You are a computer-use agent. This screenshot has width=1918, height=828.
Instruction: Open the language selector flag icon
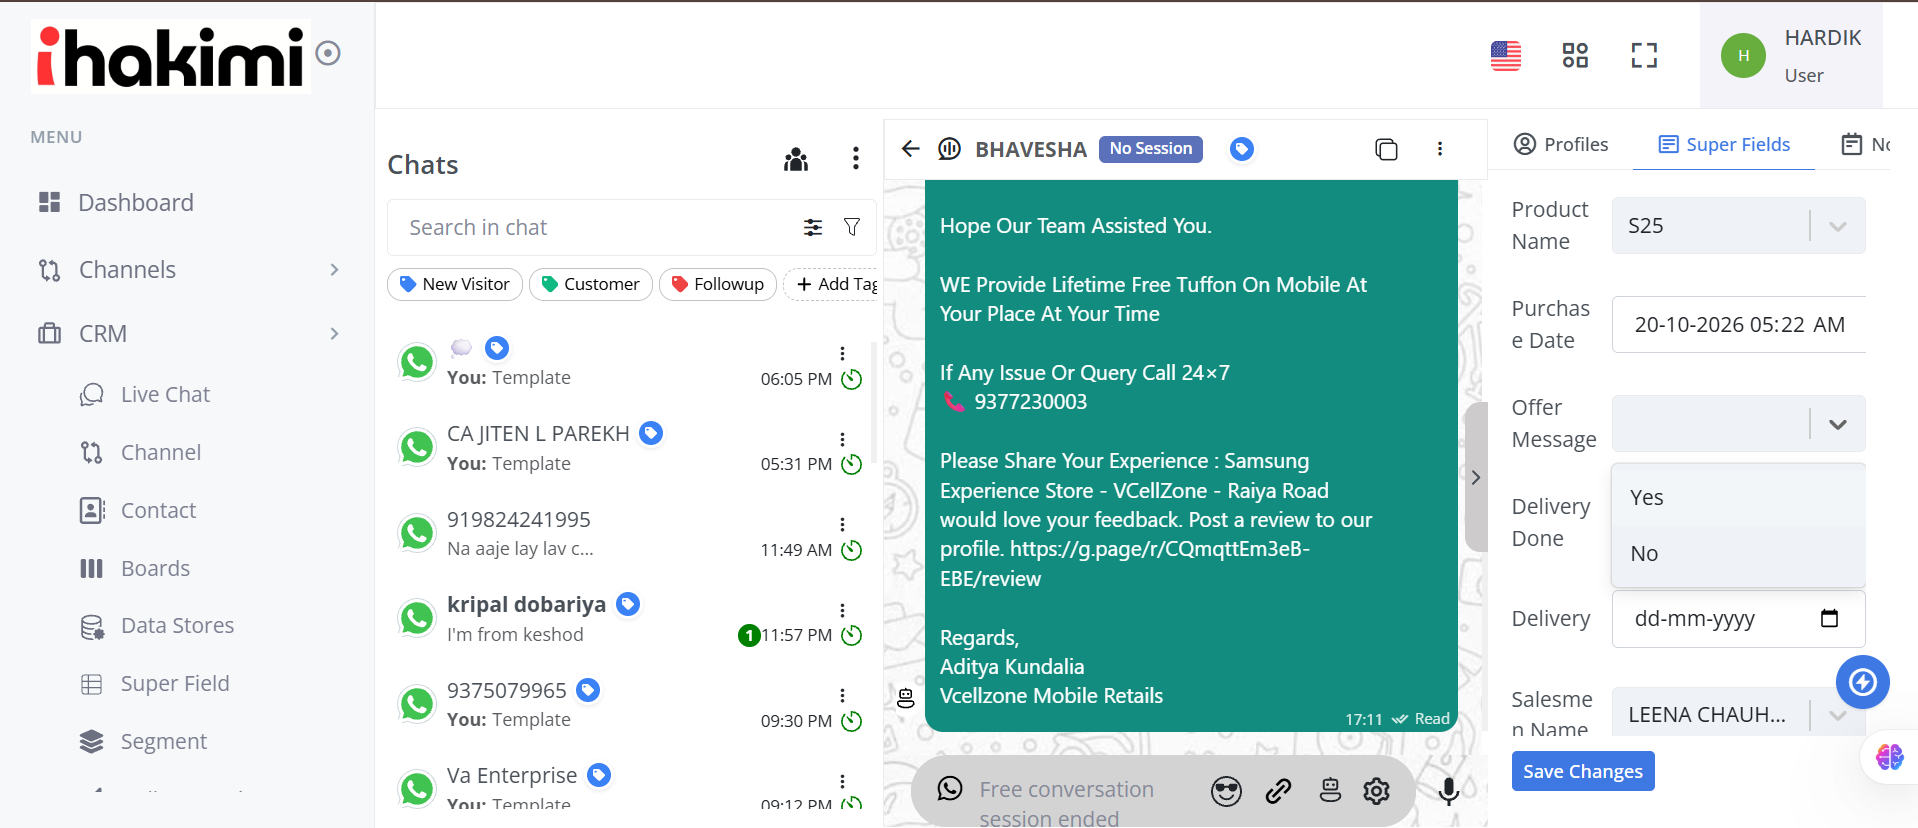pos(1505,56)
